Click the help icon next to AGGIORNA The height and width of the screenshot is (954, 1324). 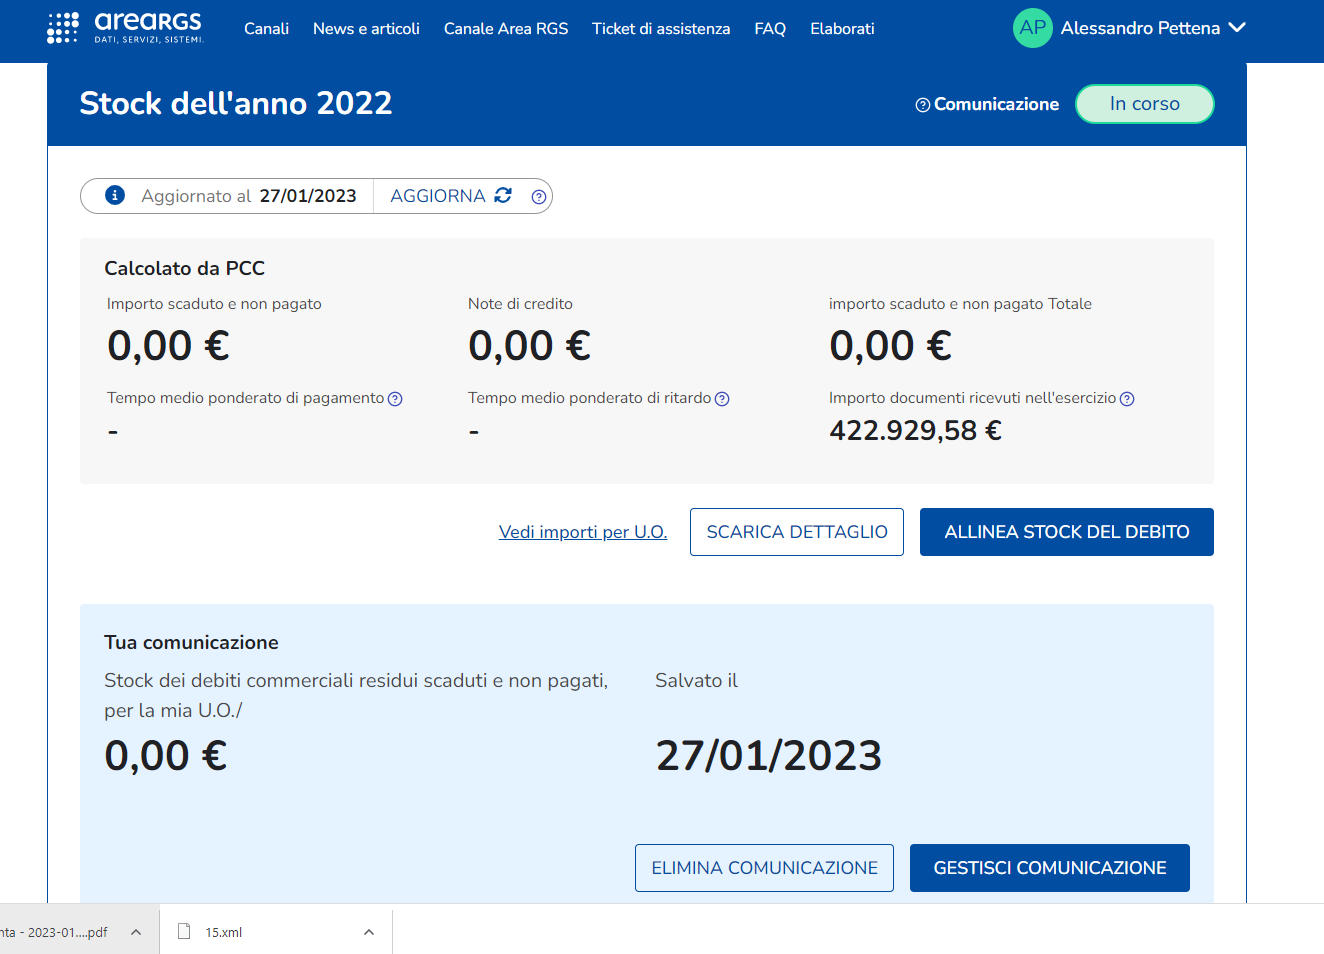tap(539, 197)
